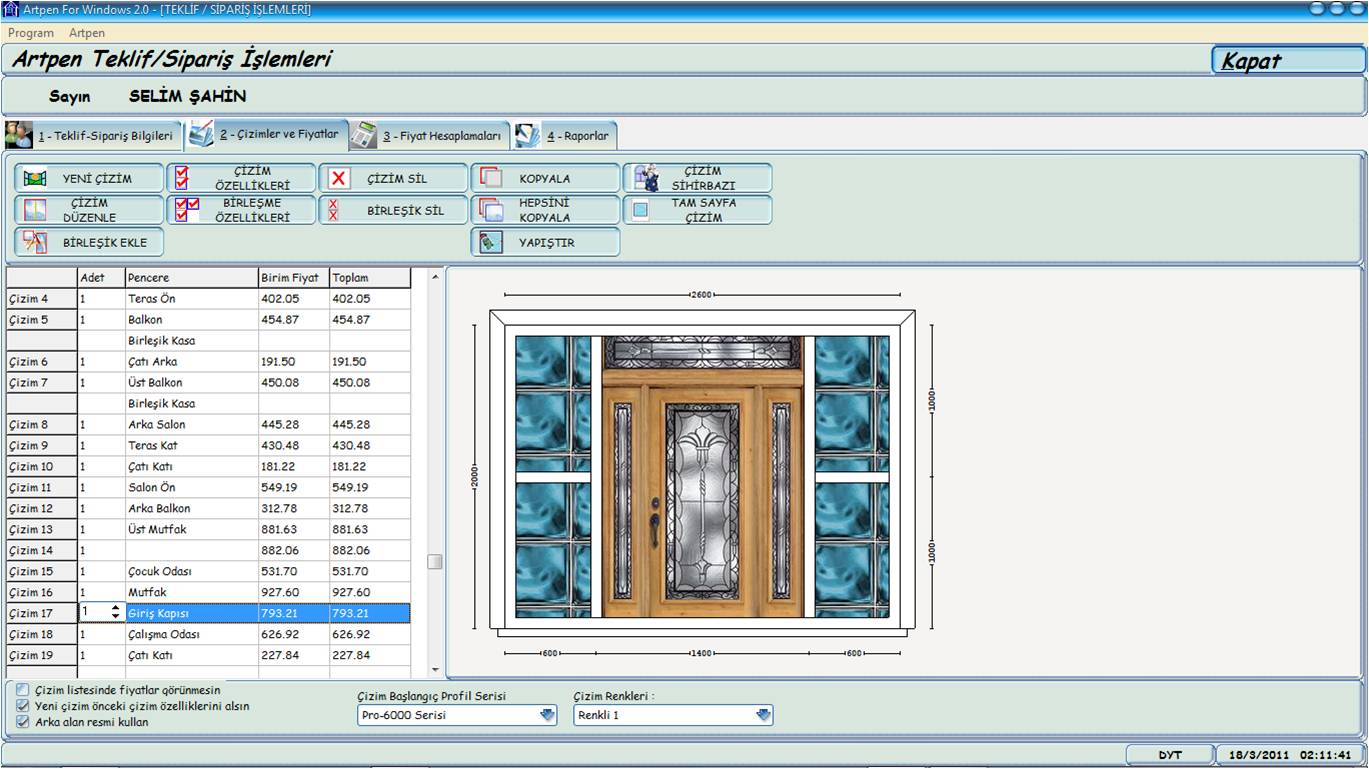1369x769 pixels.
Task: Click the Yeni Çizim toolbar icon
Action: point(36,179)
